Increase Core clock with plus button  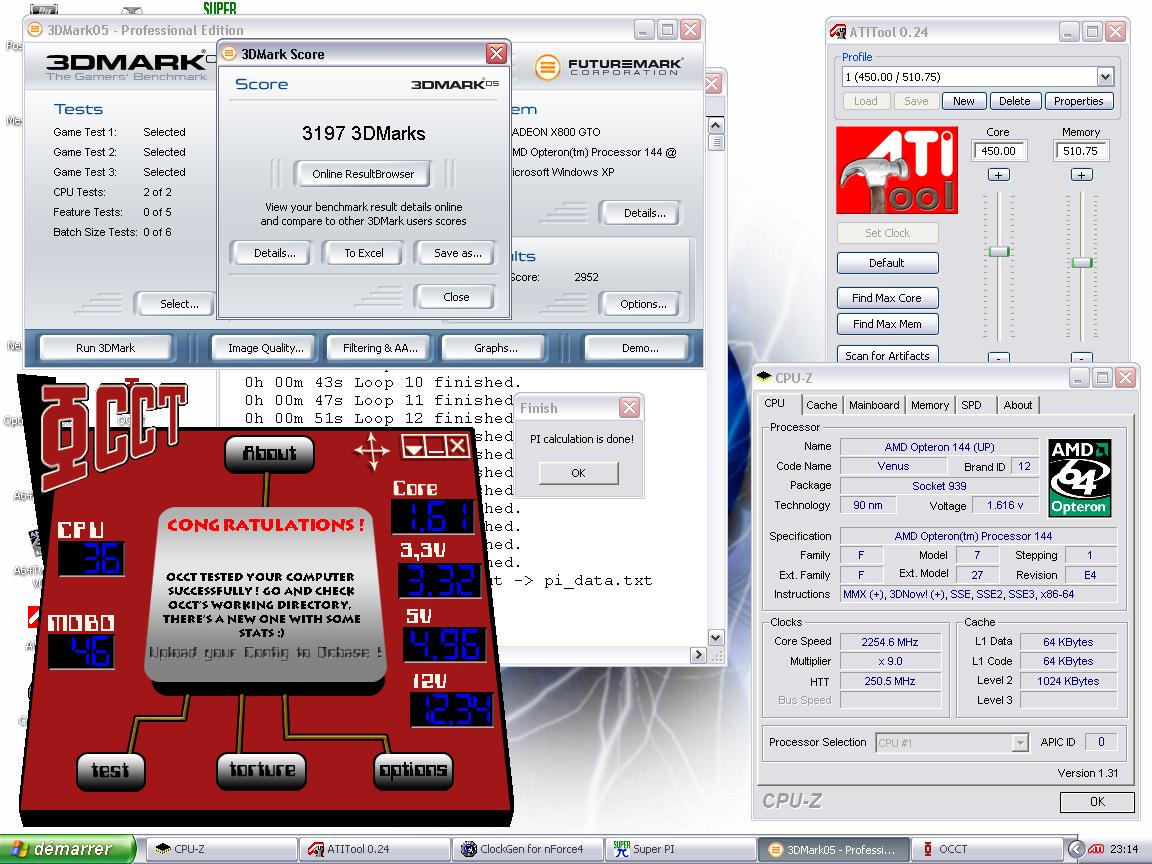click(998, 175)
